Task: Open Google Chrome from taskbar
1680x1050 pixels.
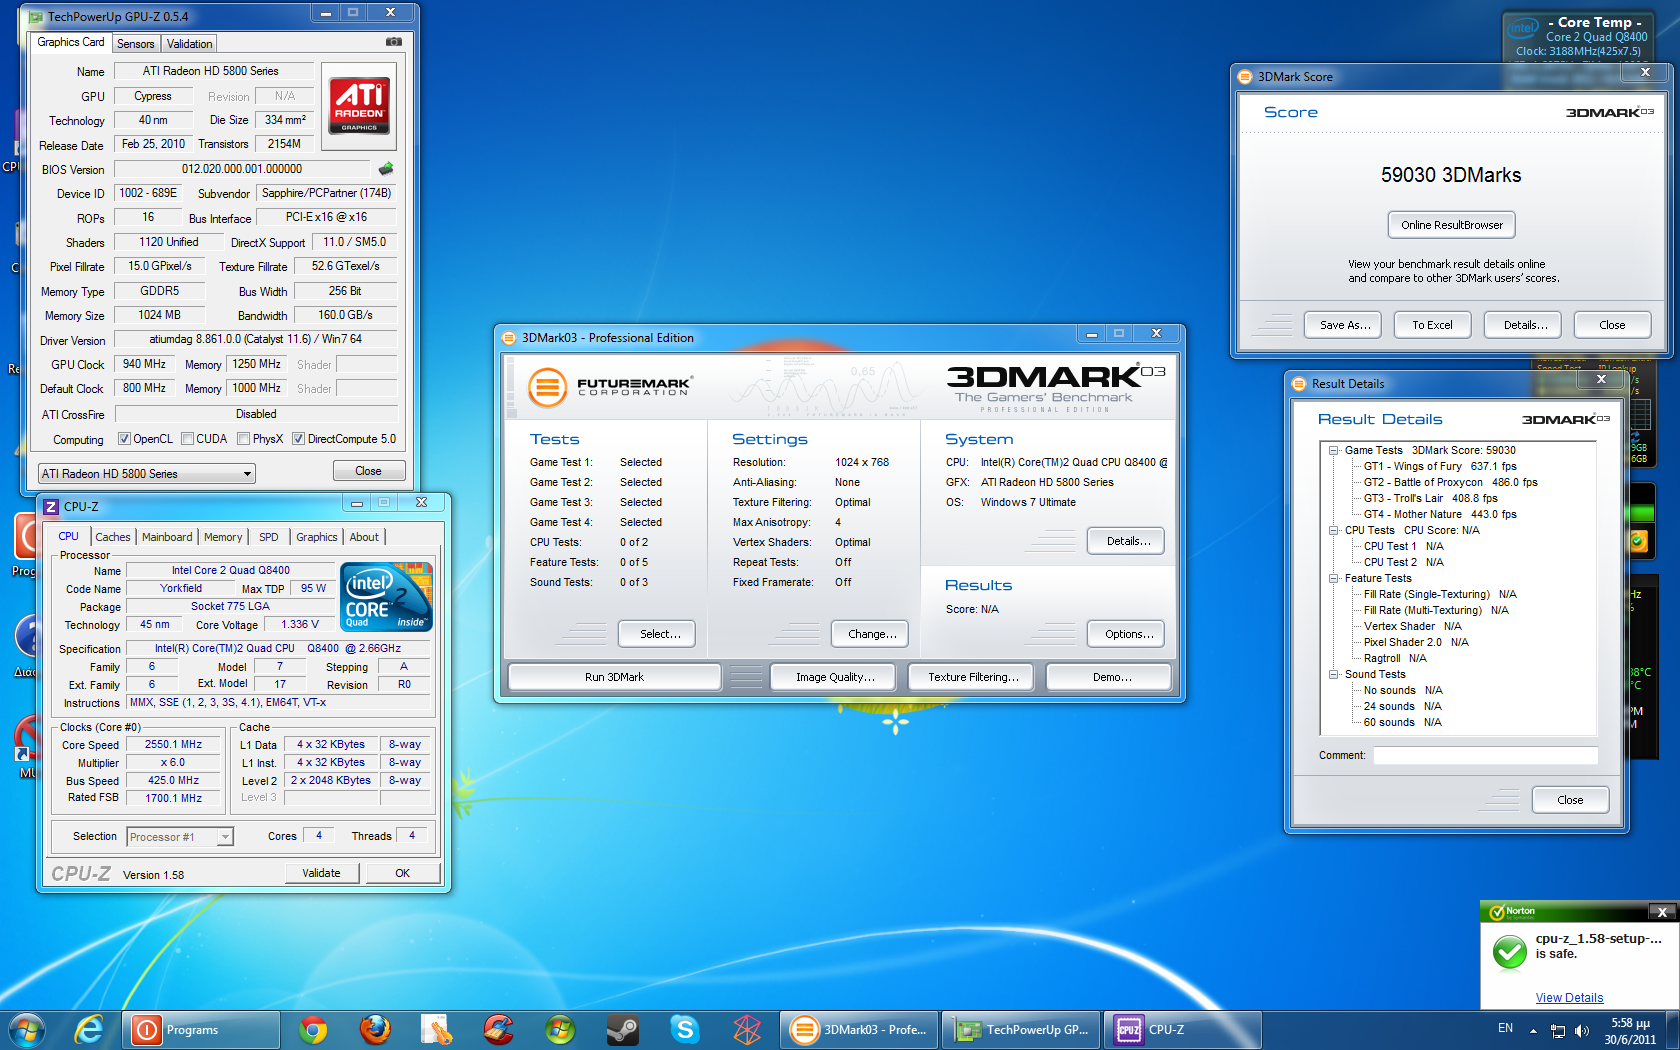Action: point(313,1029)
